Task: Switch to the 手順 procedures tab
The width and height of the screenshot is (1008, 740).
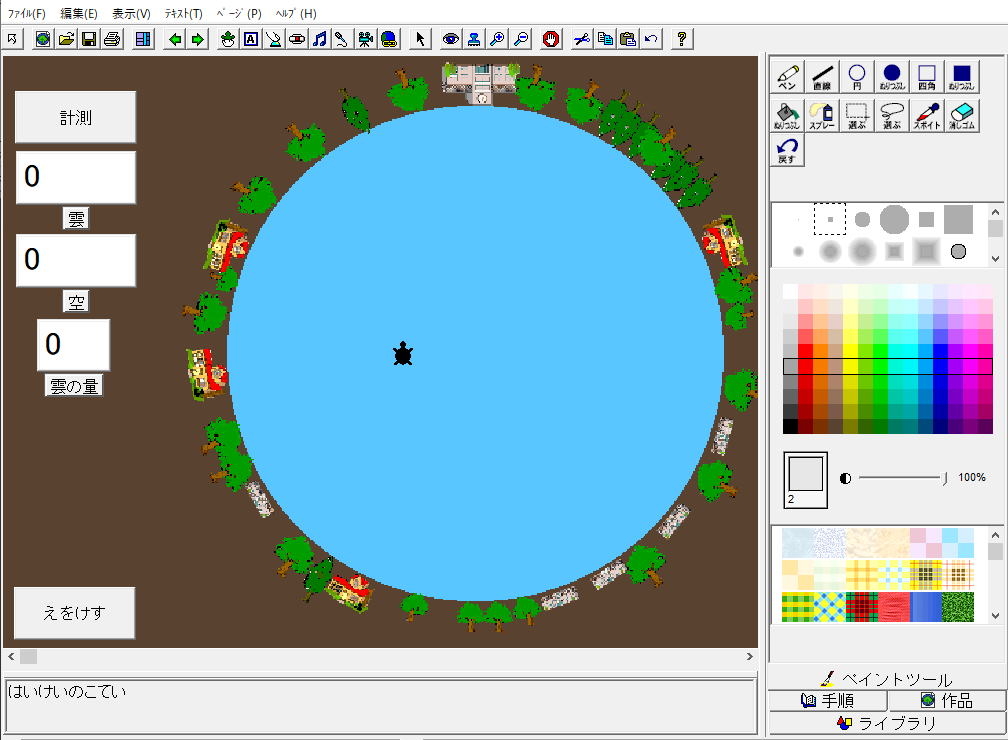Action: coord(827,700)
